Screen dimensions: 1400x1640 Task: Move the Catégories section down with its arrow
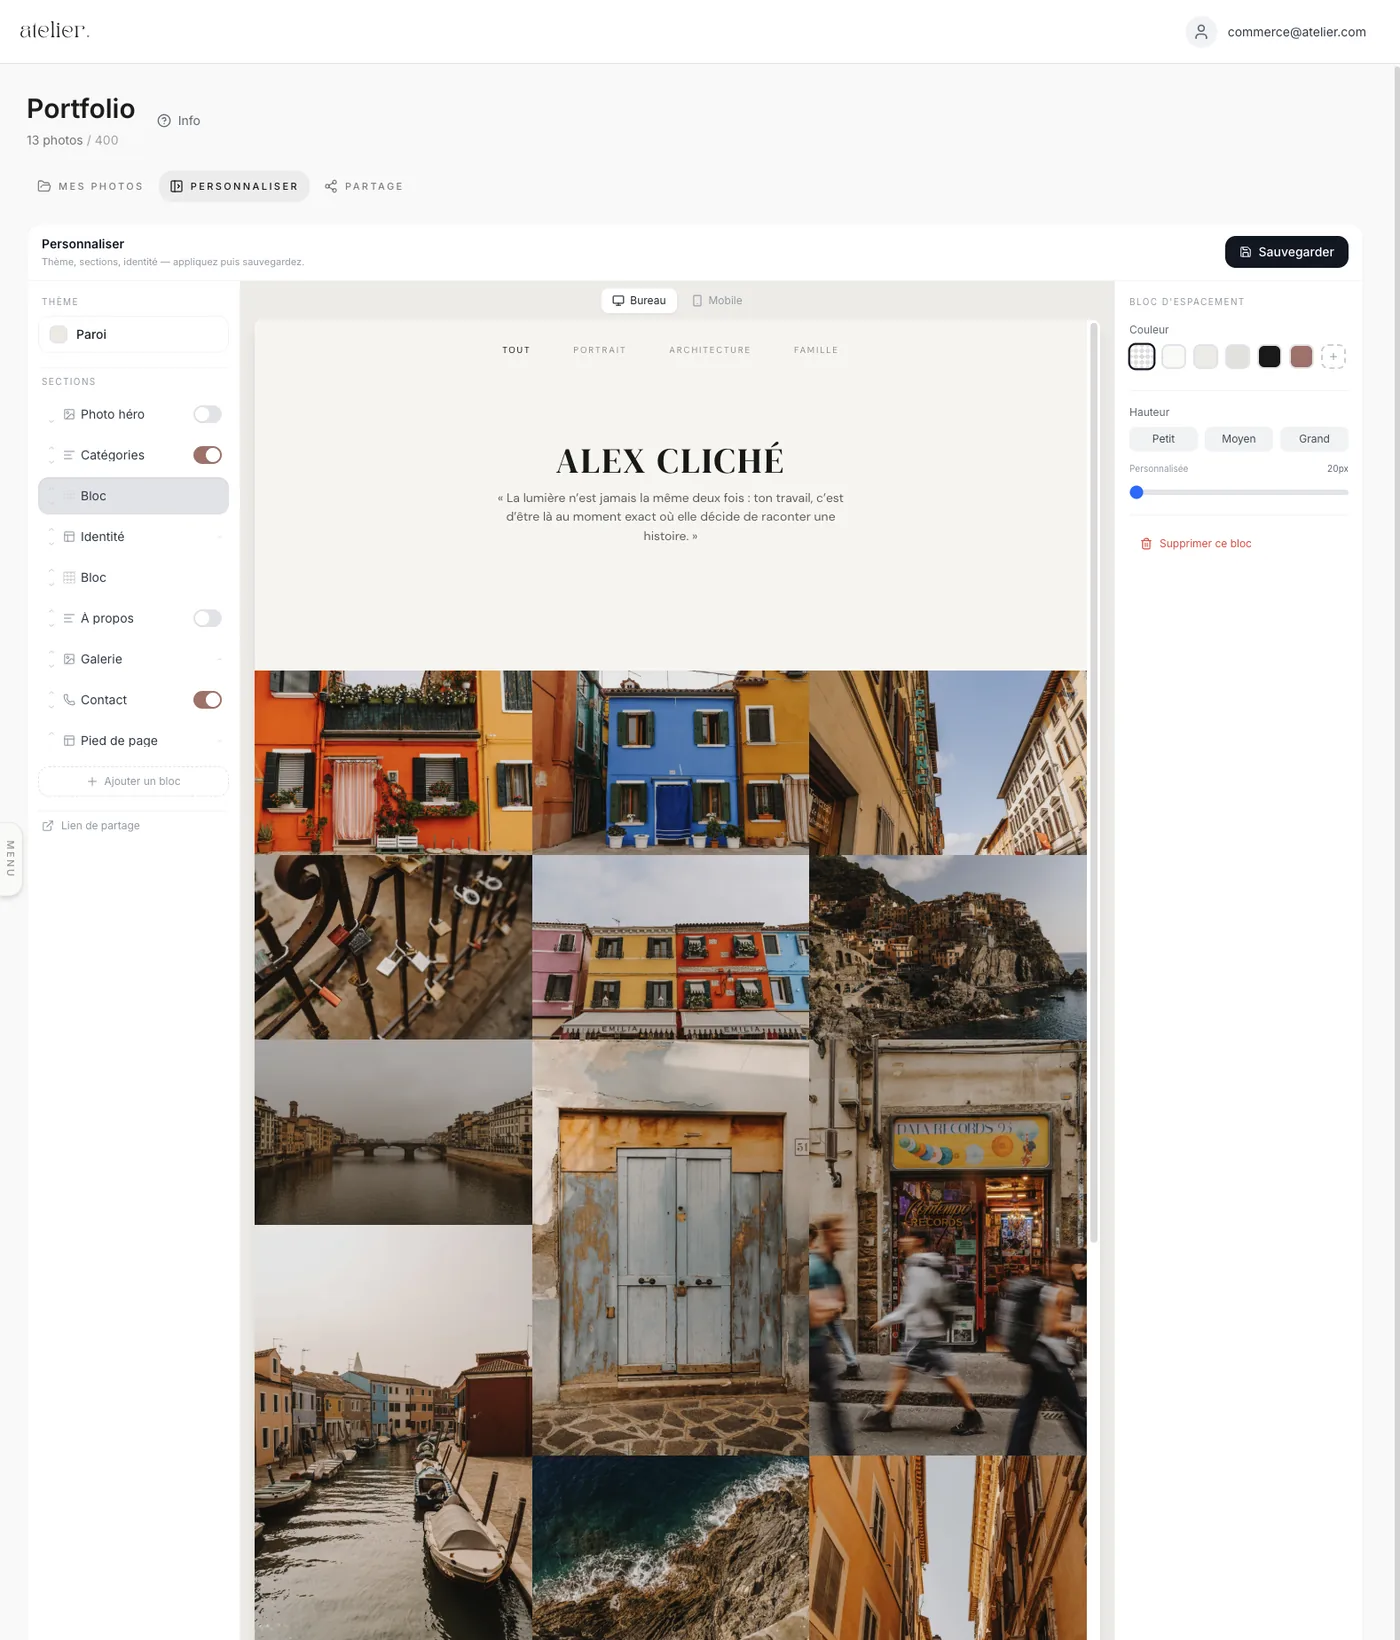click(x=51, y=461)
